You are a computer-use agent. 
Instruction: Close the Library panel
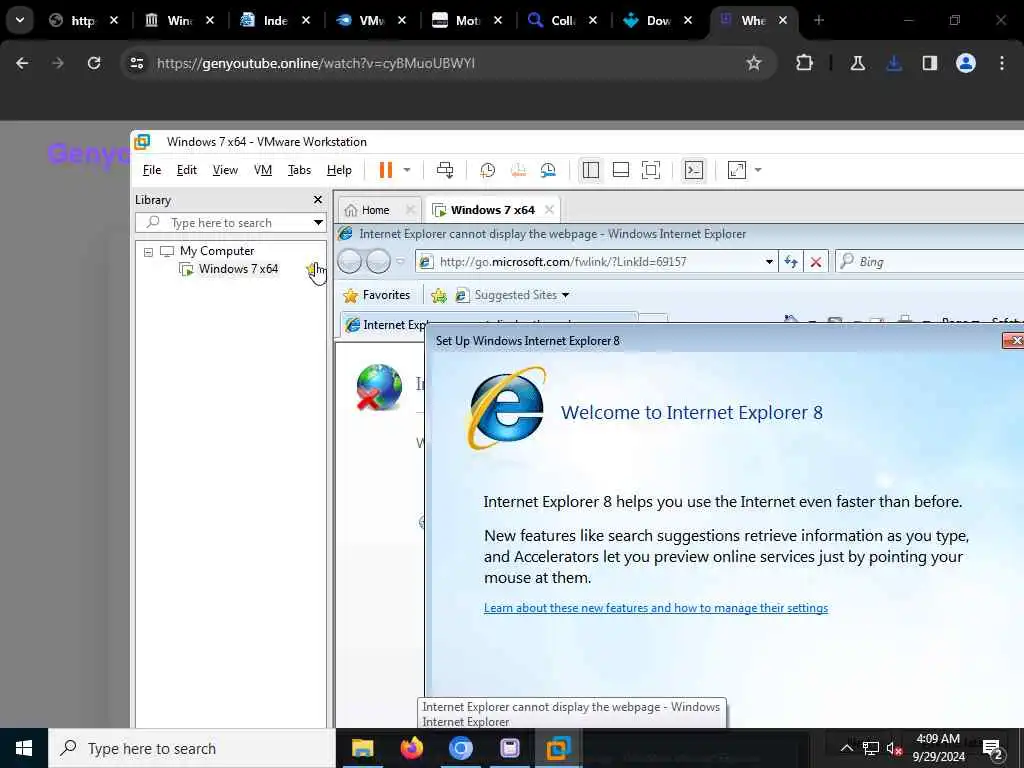(x=318, y=200)
